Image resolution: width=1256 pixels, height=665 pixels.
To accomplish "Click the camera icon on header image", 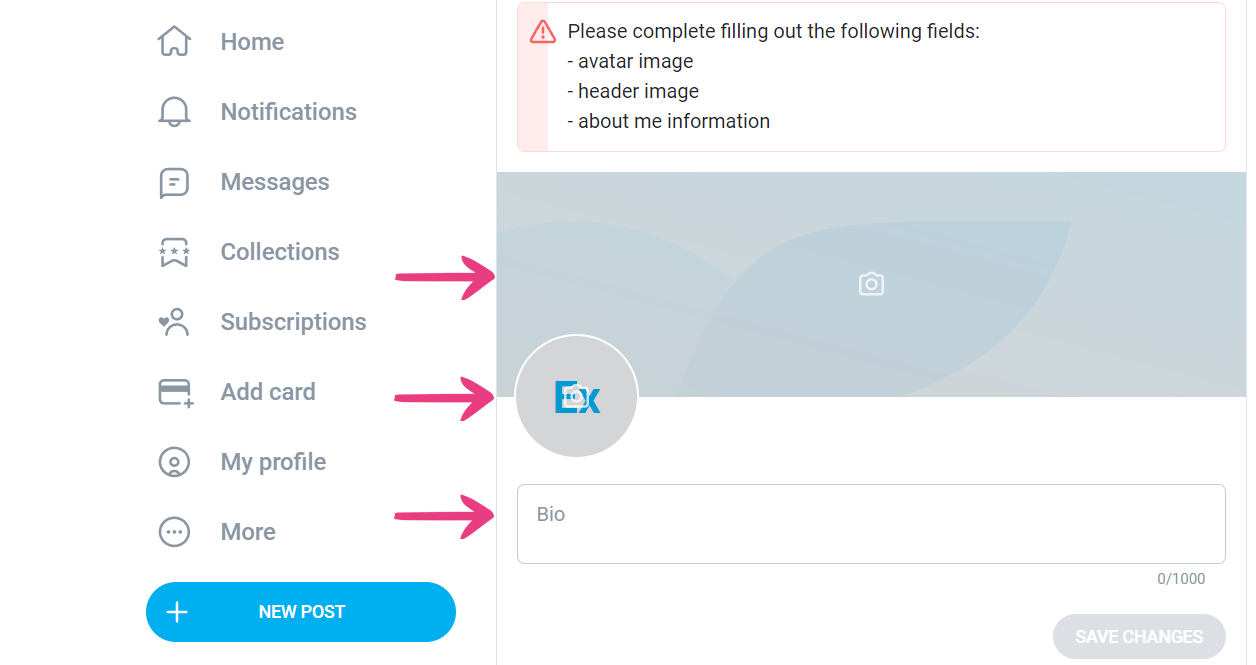I will point(871,284).
